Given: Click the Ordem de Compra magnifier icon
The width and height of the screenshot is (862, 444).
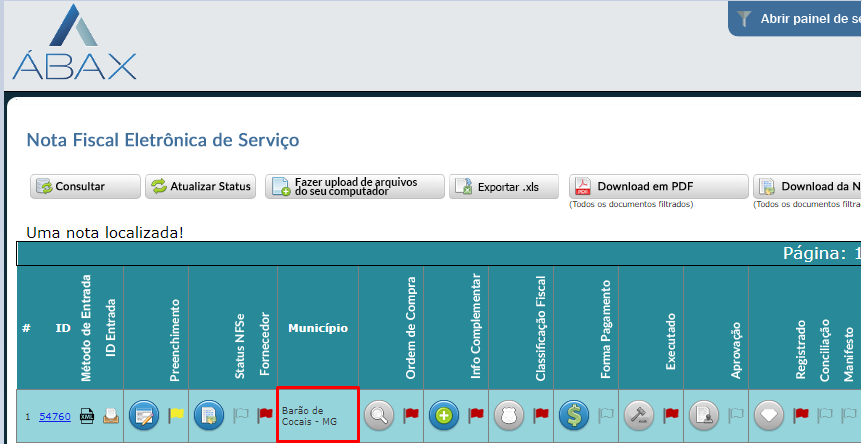Looking at the screenshot, I should tap(379, 415).
